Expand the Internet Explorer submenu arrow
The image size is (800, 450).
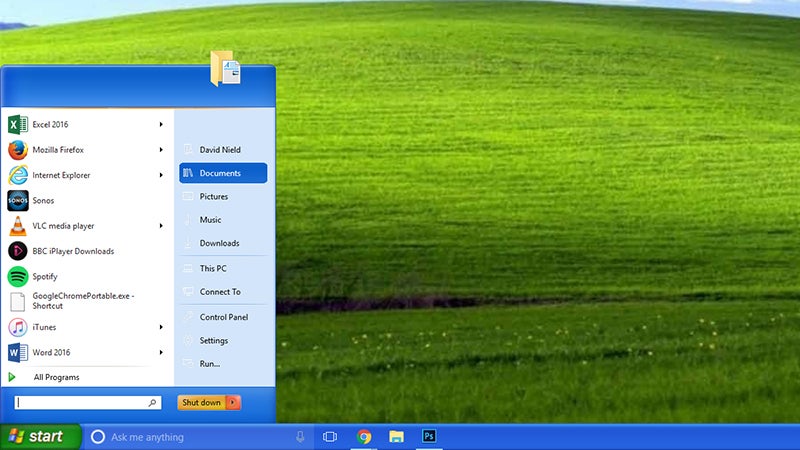point(161,175)
